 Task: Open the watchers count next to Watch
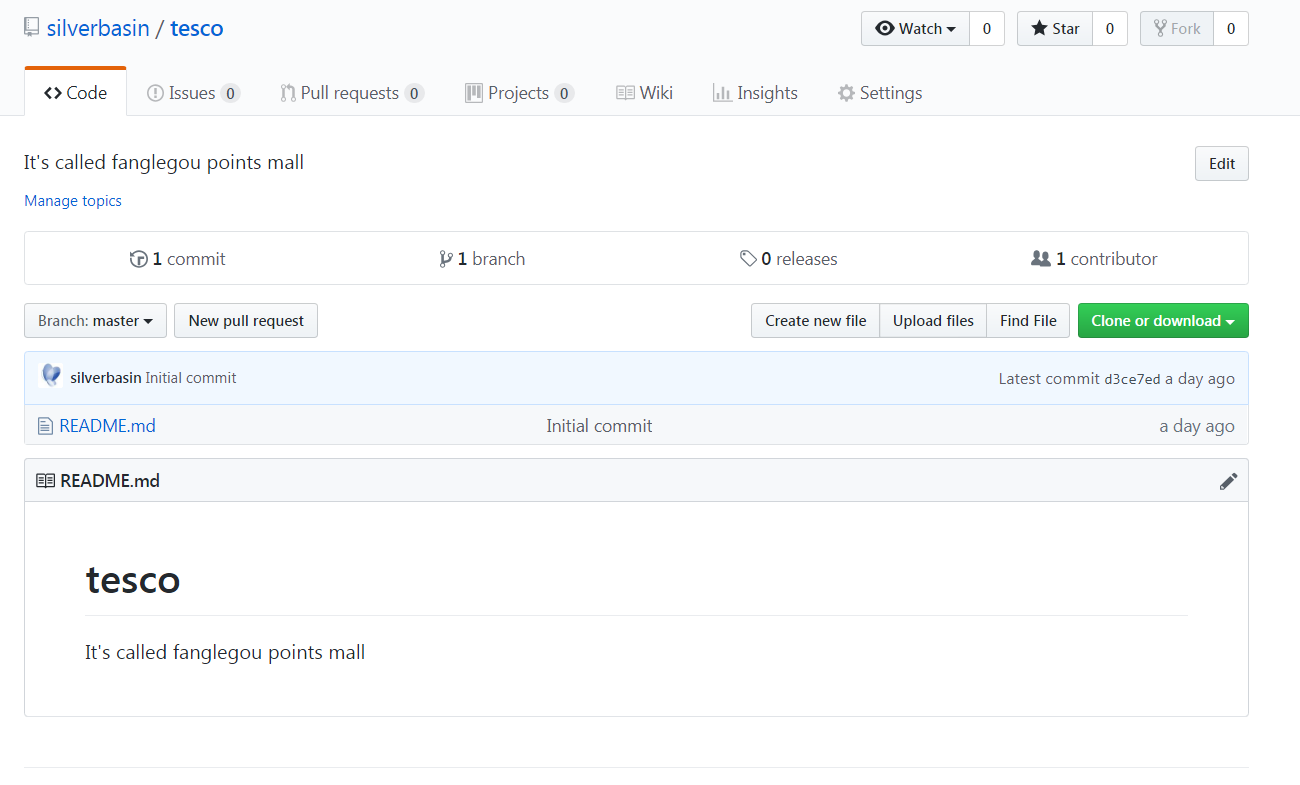point(987,29)
